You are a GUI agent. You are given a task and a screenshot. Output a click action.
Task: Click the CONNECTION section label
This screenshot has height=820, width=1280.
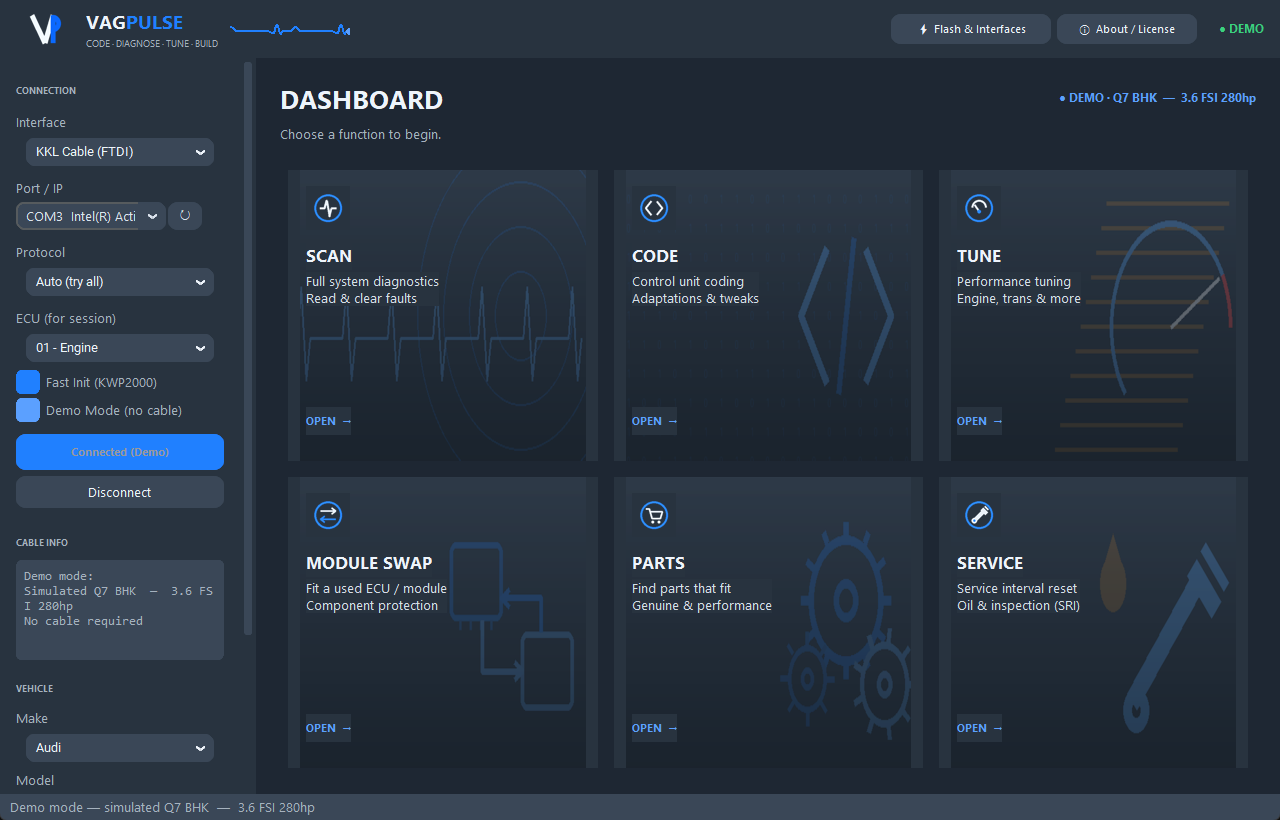coord(46,91)
